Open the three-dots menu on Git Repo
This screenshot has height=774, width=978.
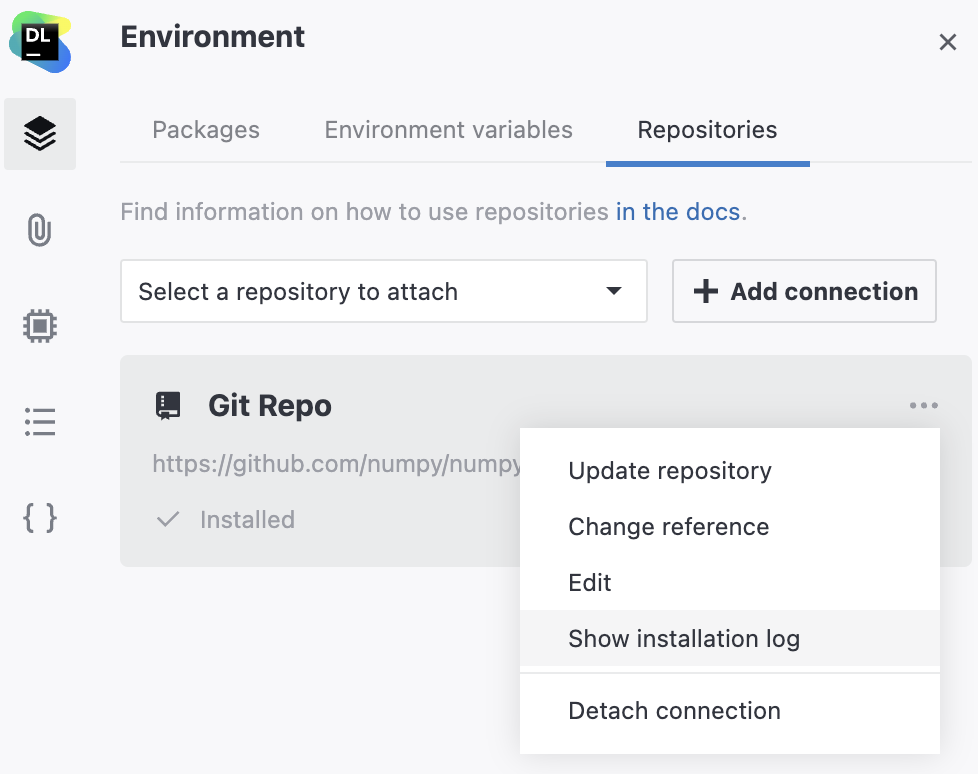(x=923, y=405)
